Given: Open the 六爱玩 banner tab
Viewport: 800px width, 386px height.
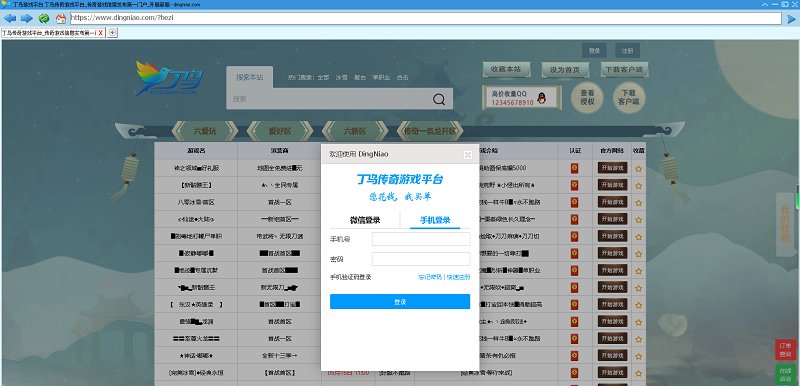Looking at the screenshot, I should pyautogui.click(x=205, y=131).
